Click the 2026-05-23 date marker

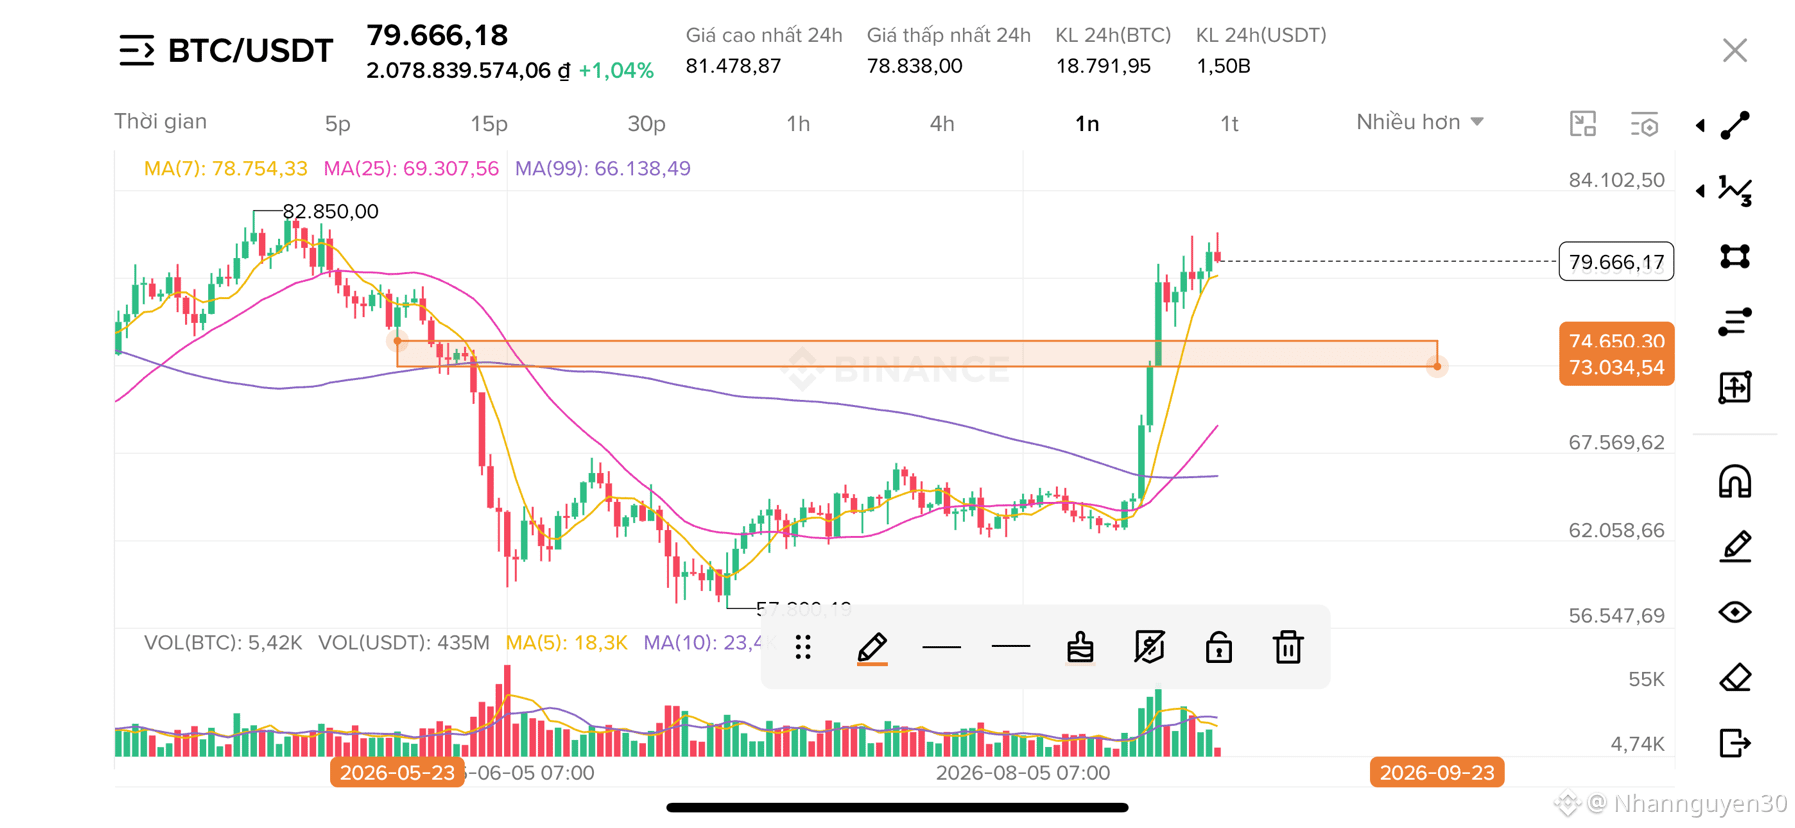click(x=397, y=773)
